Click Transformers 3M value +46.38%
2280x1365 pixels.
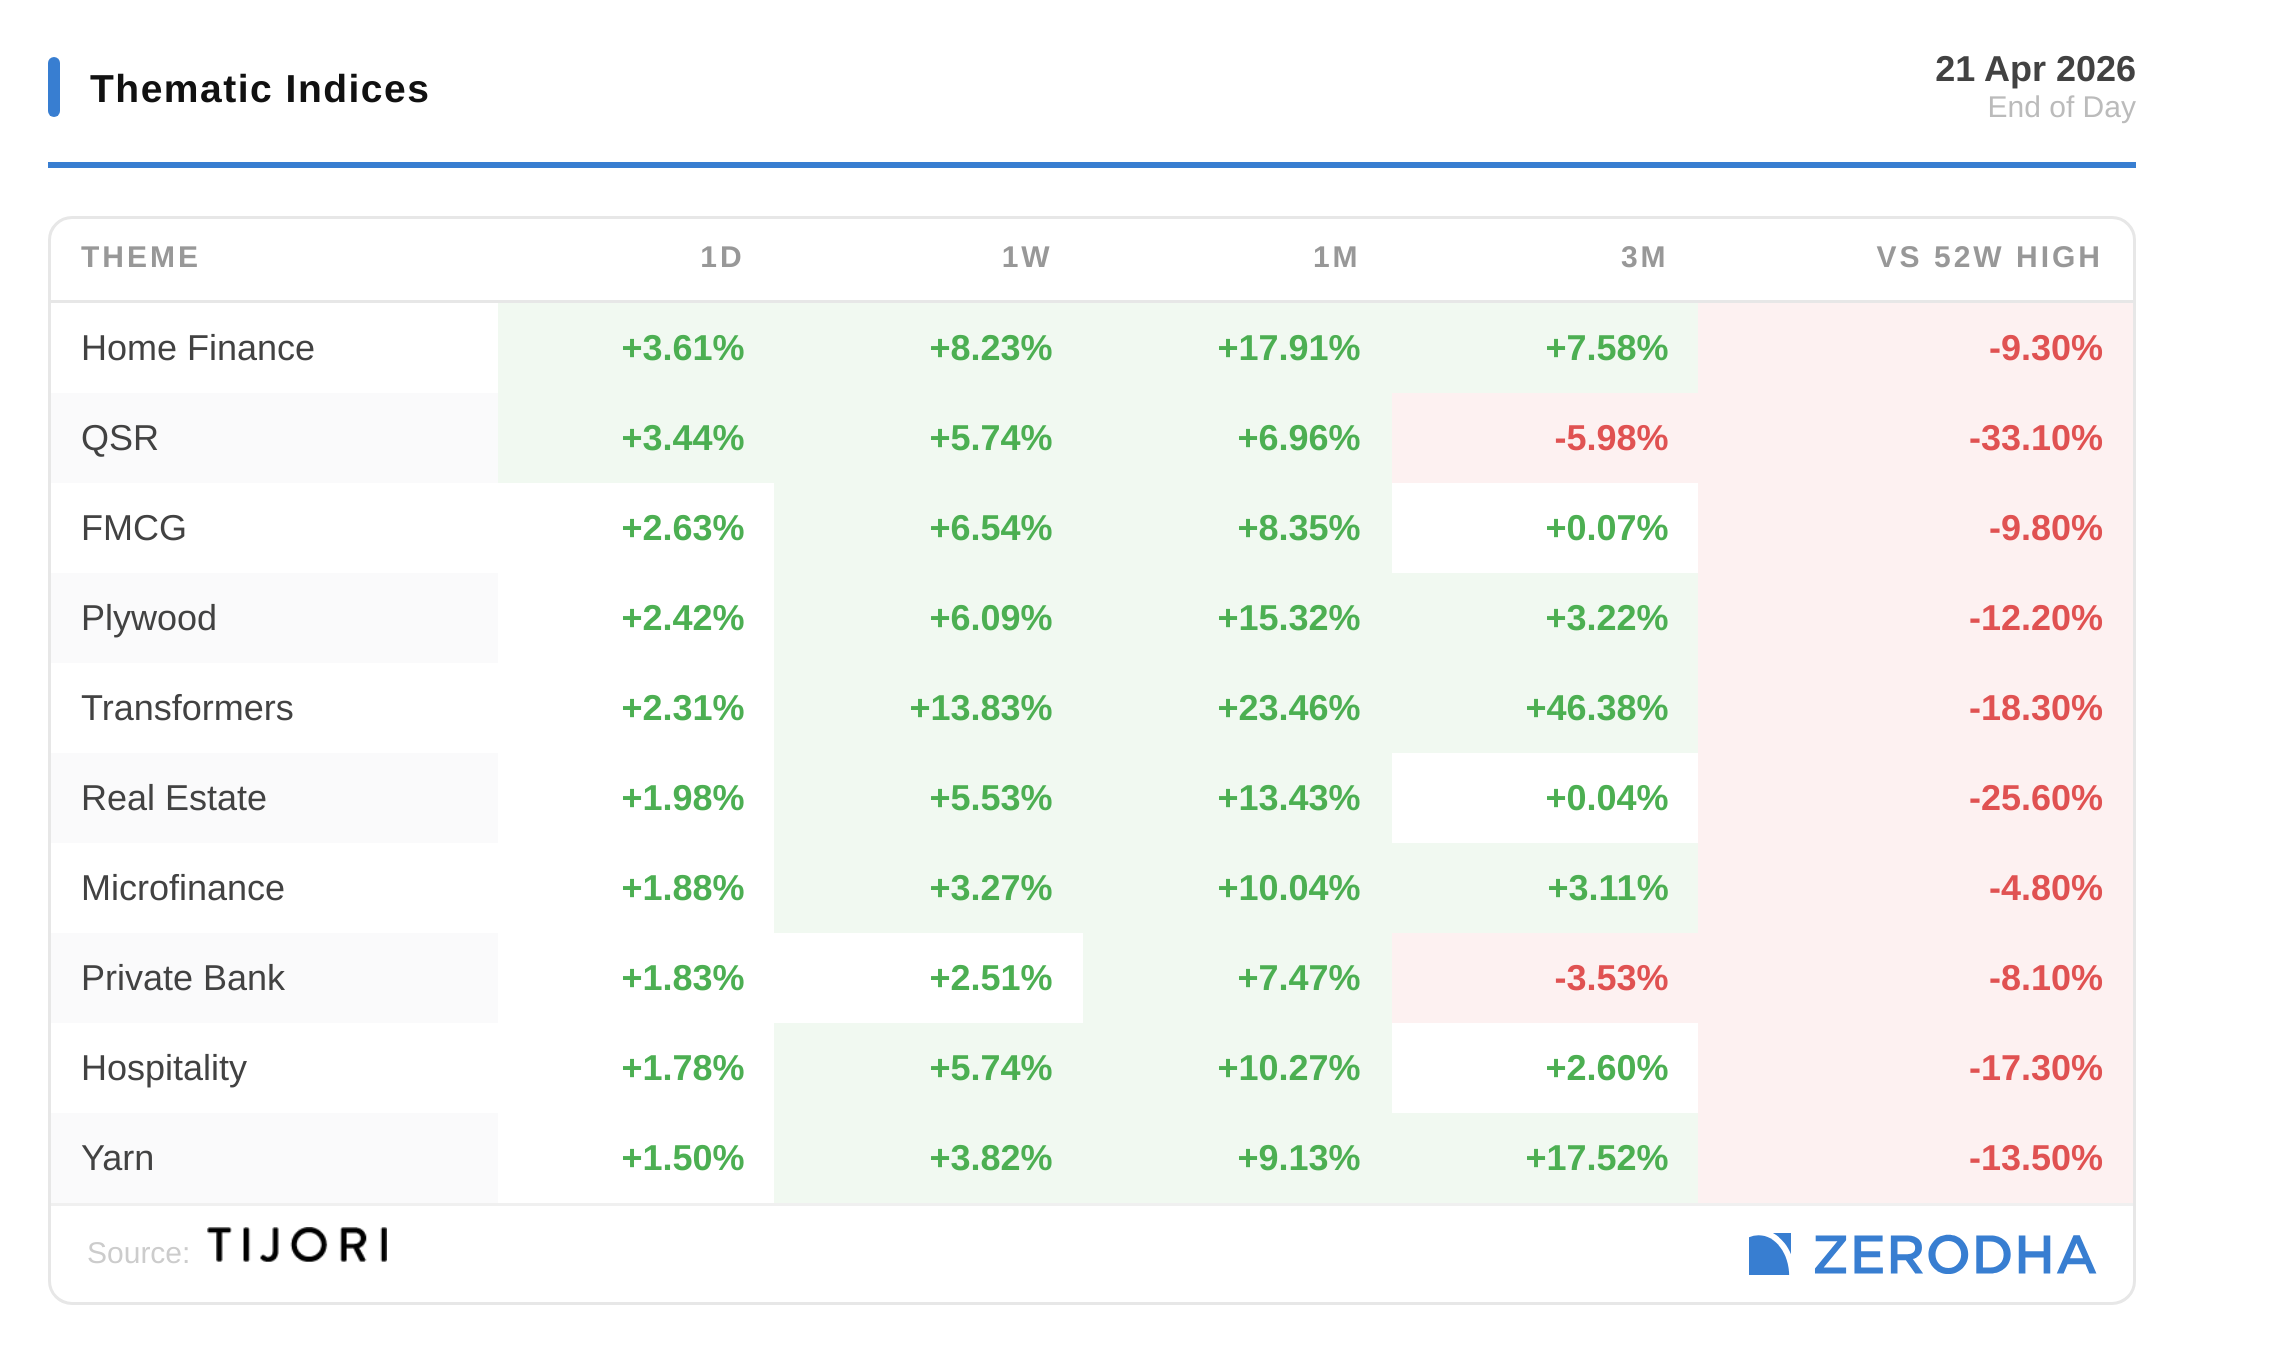[1596, 708]
